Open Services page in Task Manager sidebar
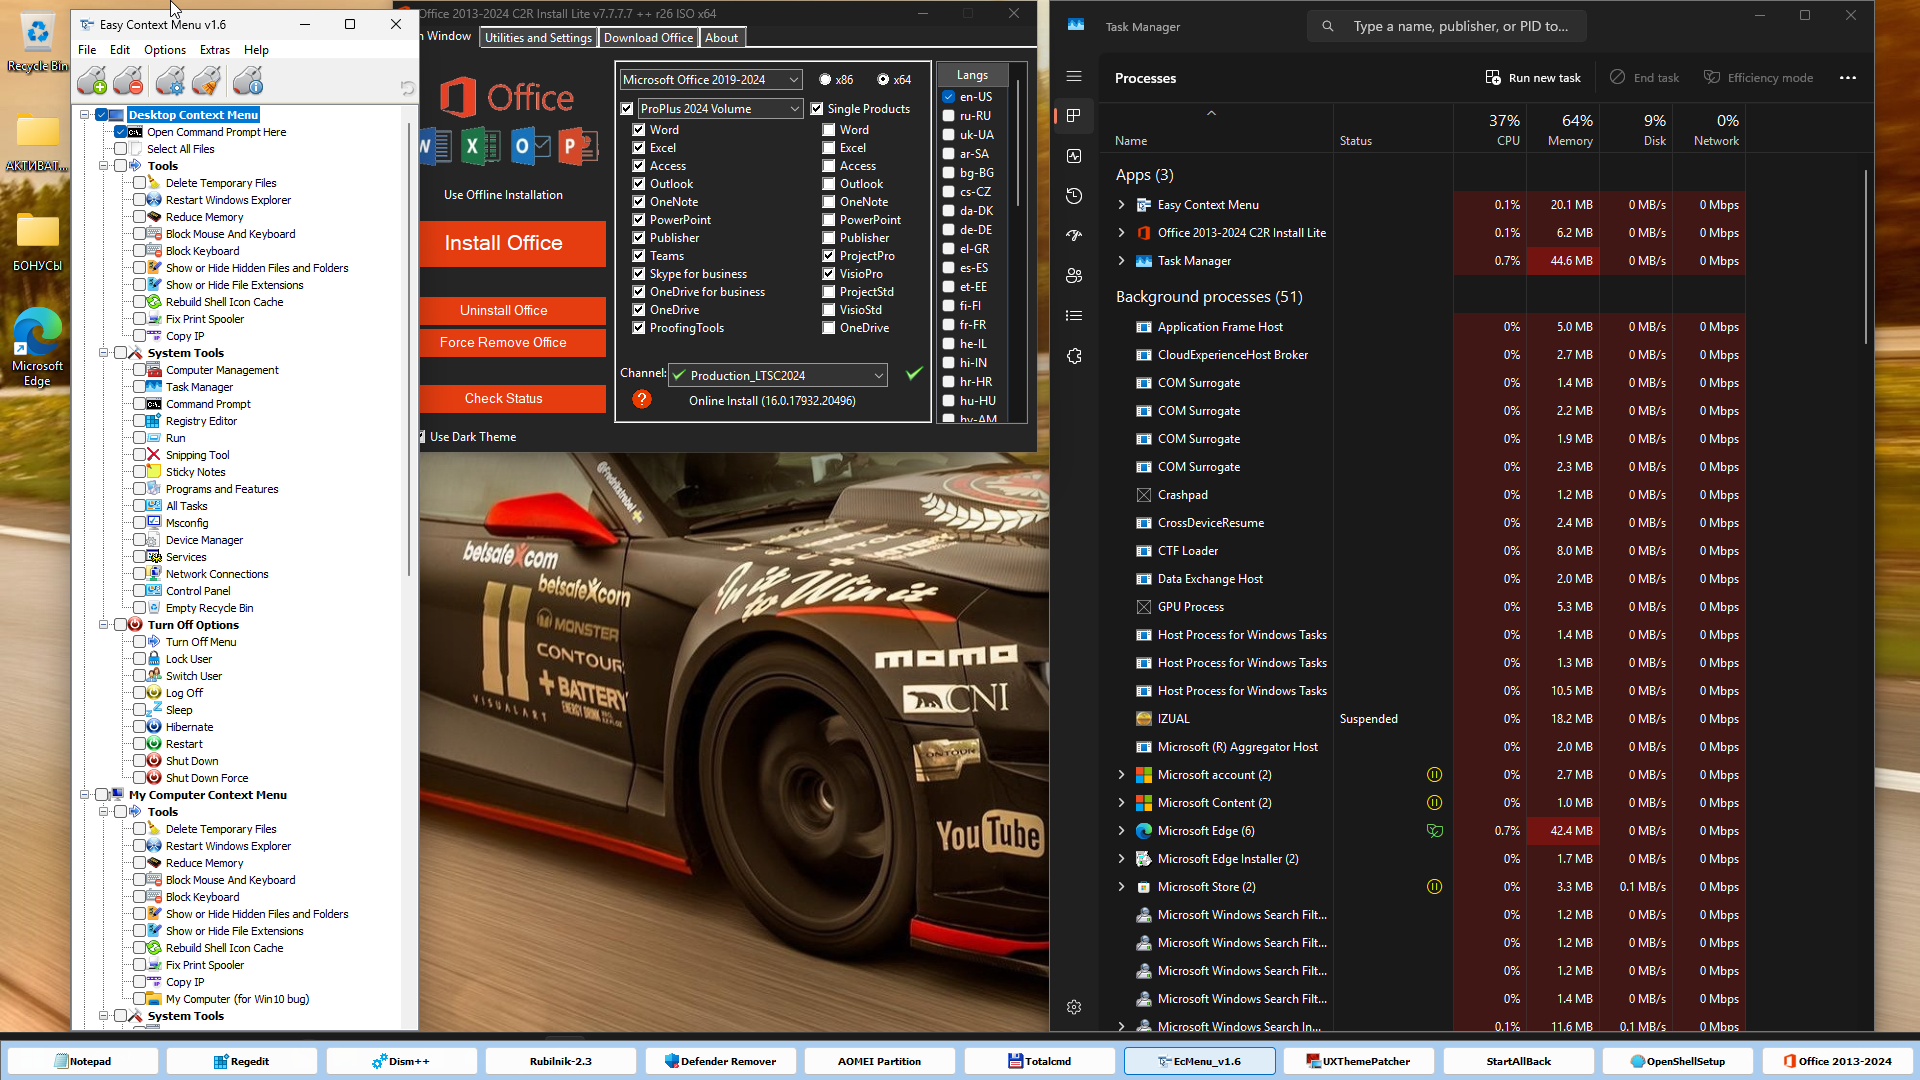This screenshot has width=1920, height=1080. [1074, 356]
